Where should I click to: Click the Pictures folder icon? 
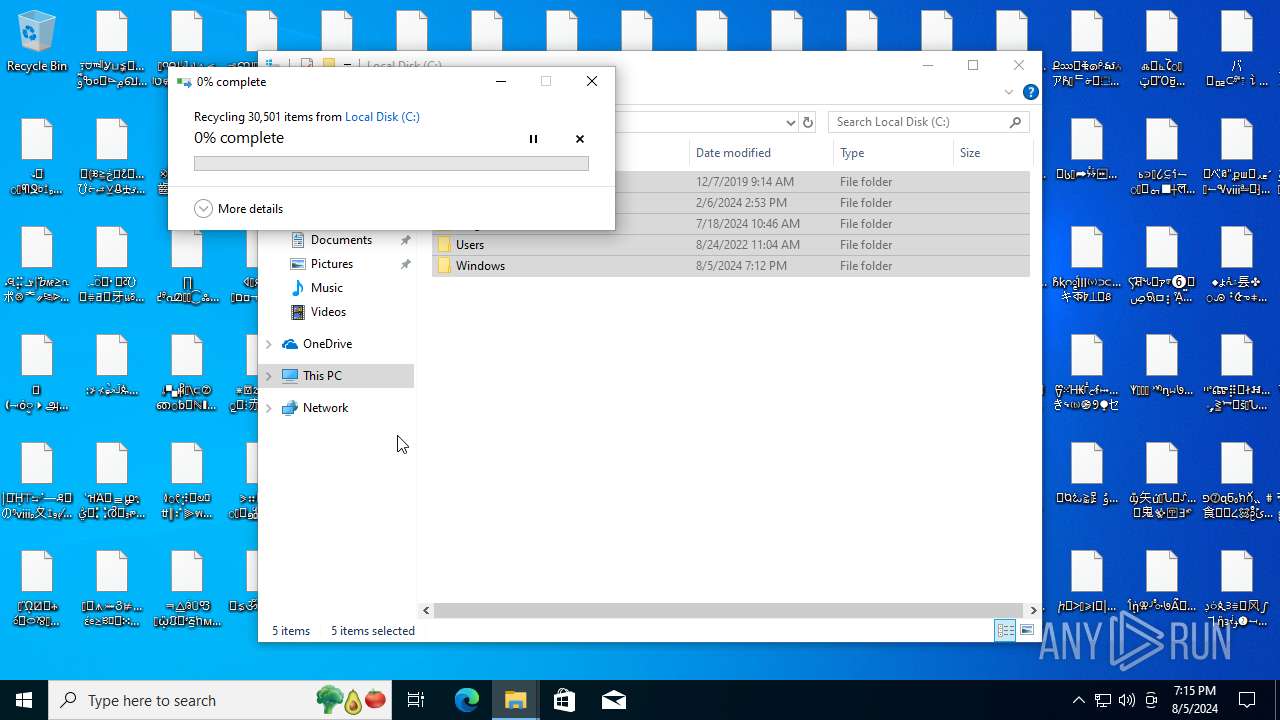click(297, 264)
